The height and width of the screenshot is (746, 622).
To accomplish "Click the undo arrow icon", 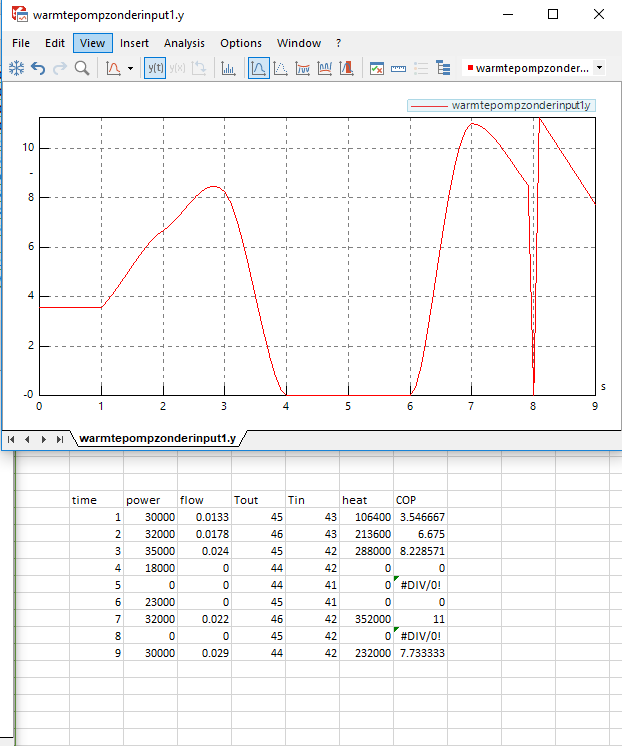I will click(x=38, y=68).
